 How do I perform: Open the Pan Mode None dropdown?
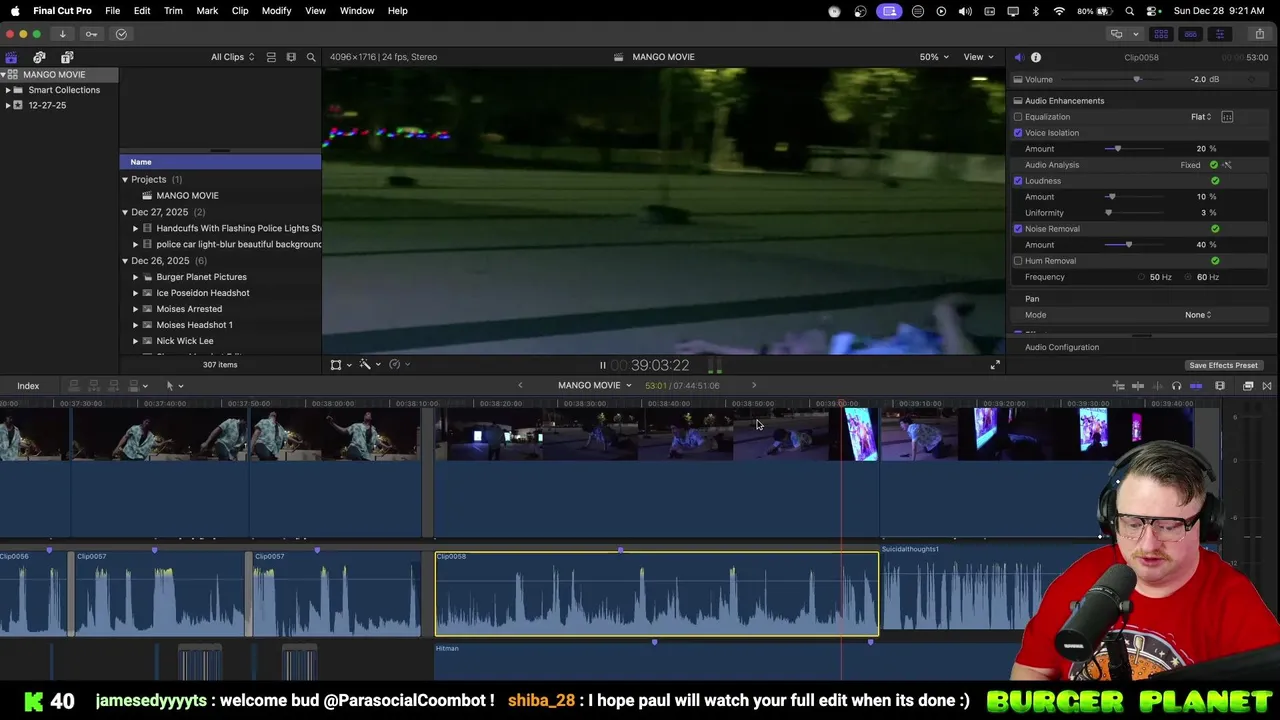pos(1198,315)
